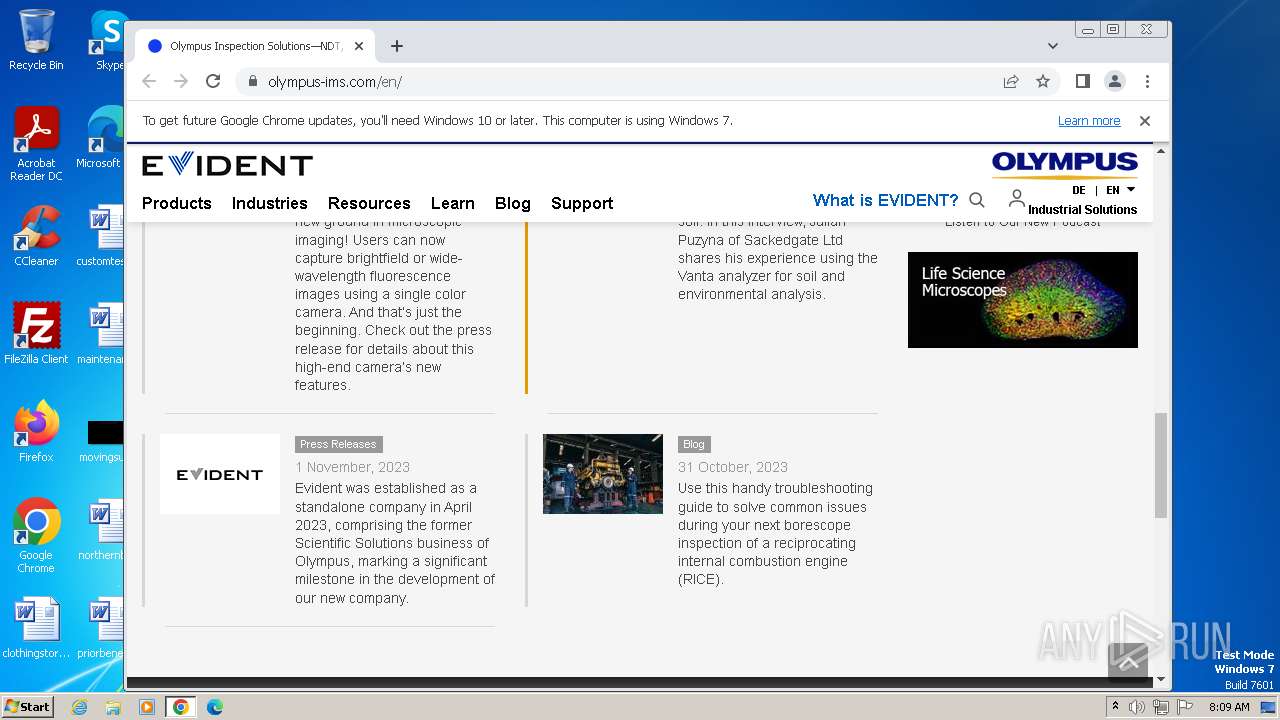Open the EVIDENT press release thumbnail
Screen dimensions: 1280x720
pos(220,474)
